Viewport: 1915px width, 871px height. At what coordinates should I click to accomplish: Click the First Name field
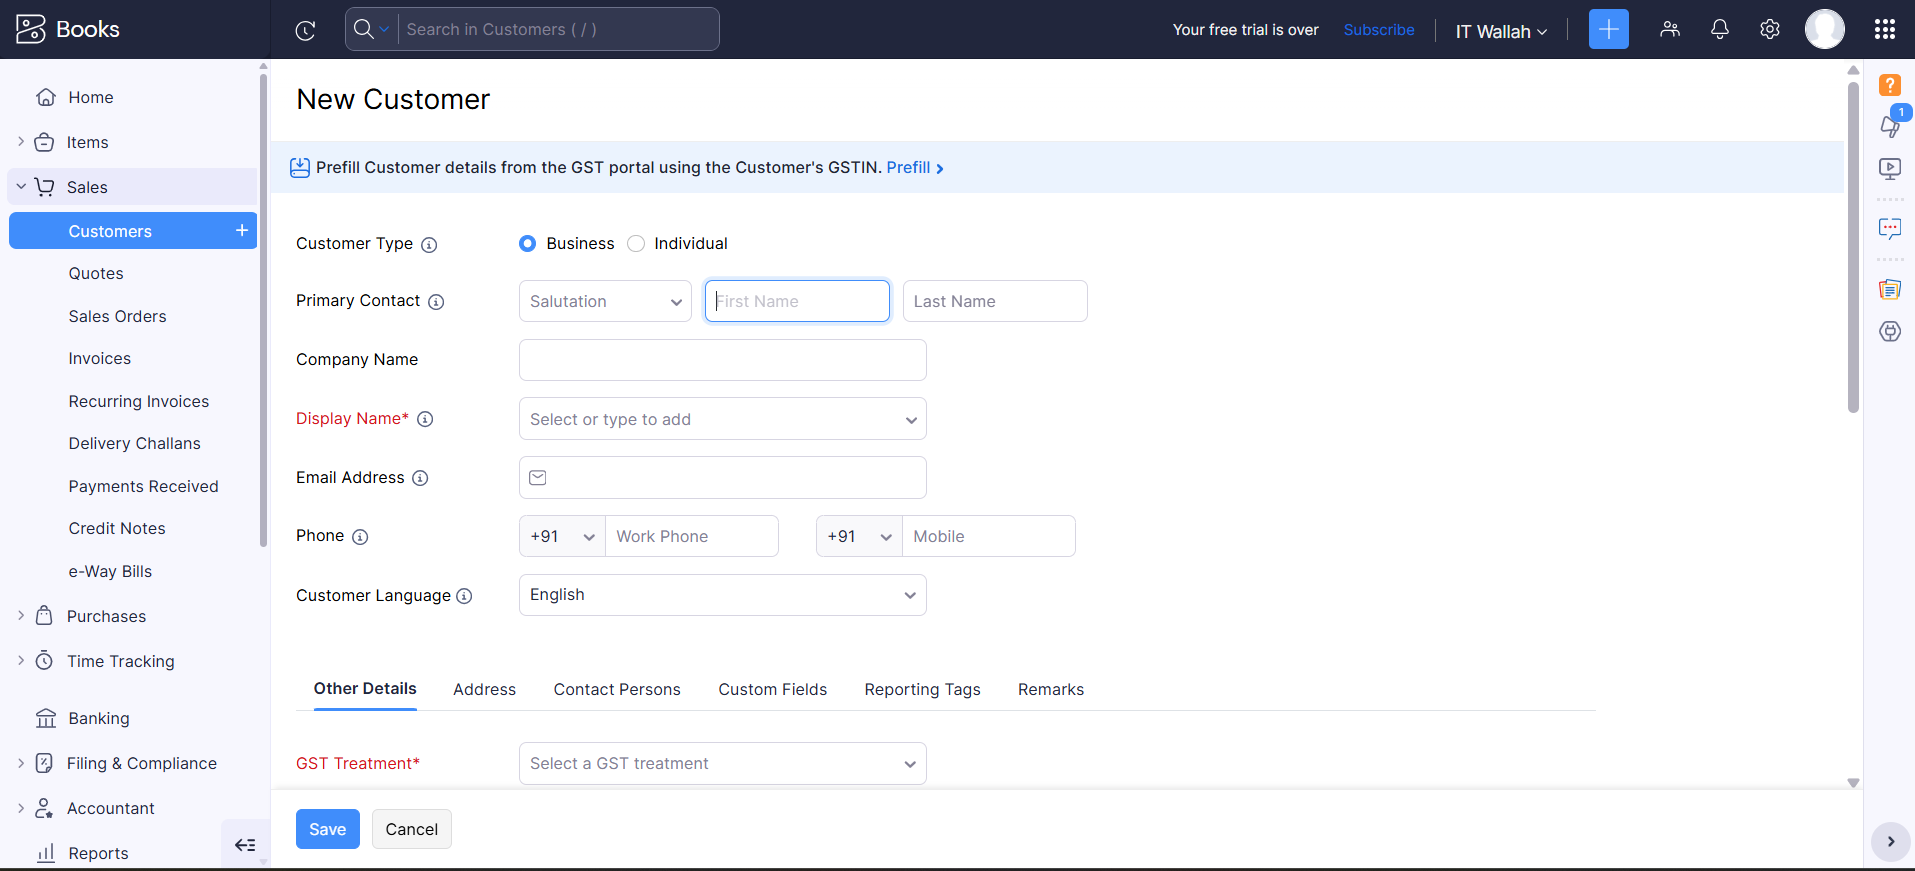coord(797,301)
